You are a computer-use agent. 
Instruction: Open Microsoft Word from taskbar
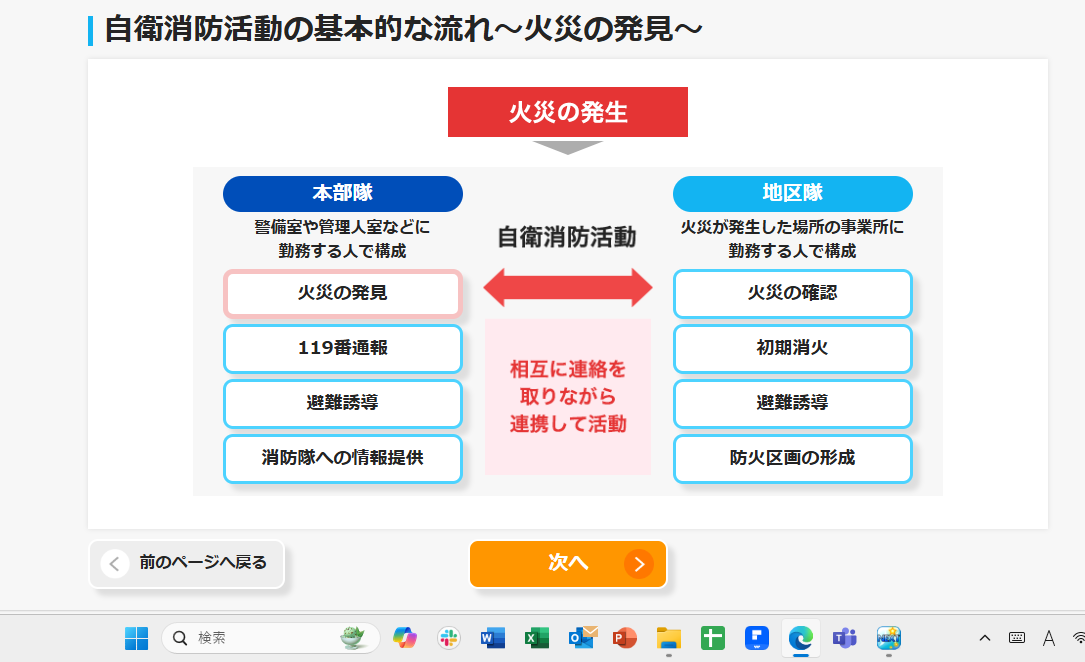click(493, 638)
